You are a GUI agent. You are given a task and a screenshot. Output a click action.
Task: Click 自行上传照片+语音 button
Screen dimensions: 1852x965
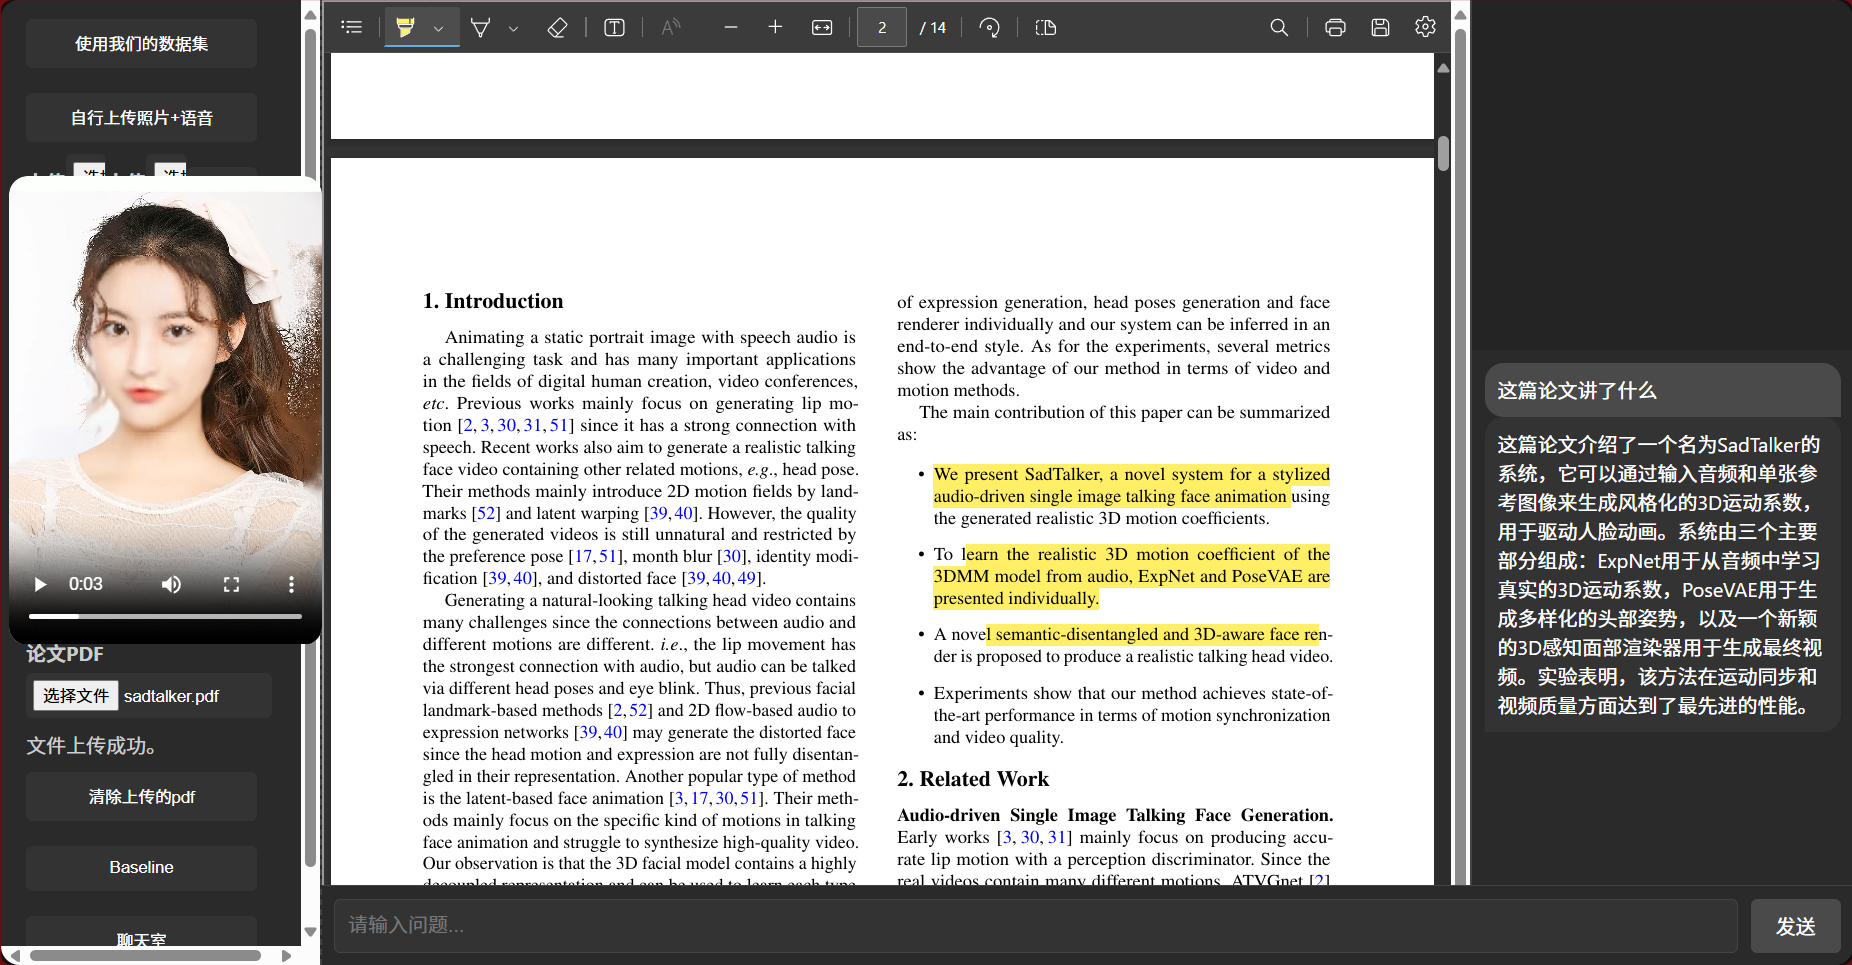click(141, 118)
